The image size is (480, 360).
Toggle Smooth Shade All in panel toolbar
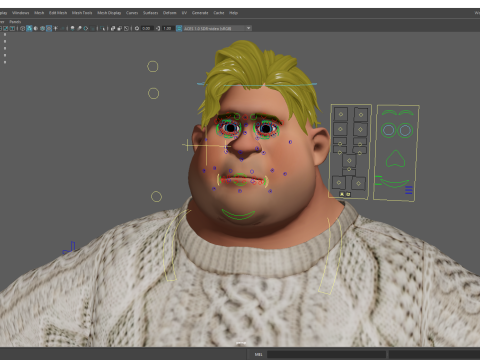[x=29, y=28]
